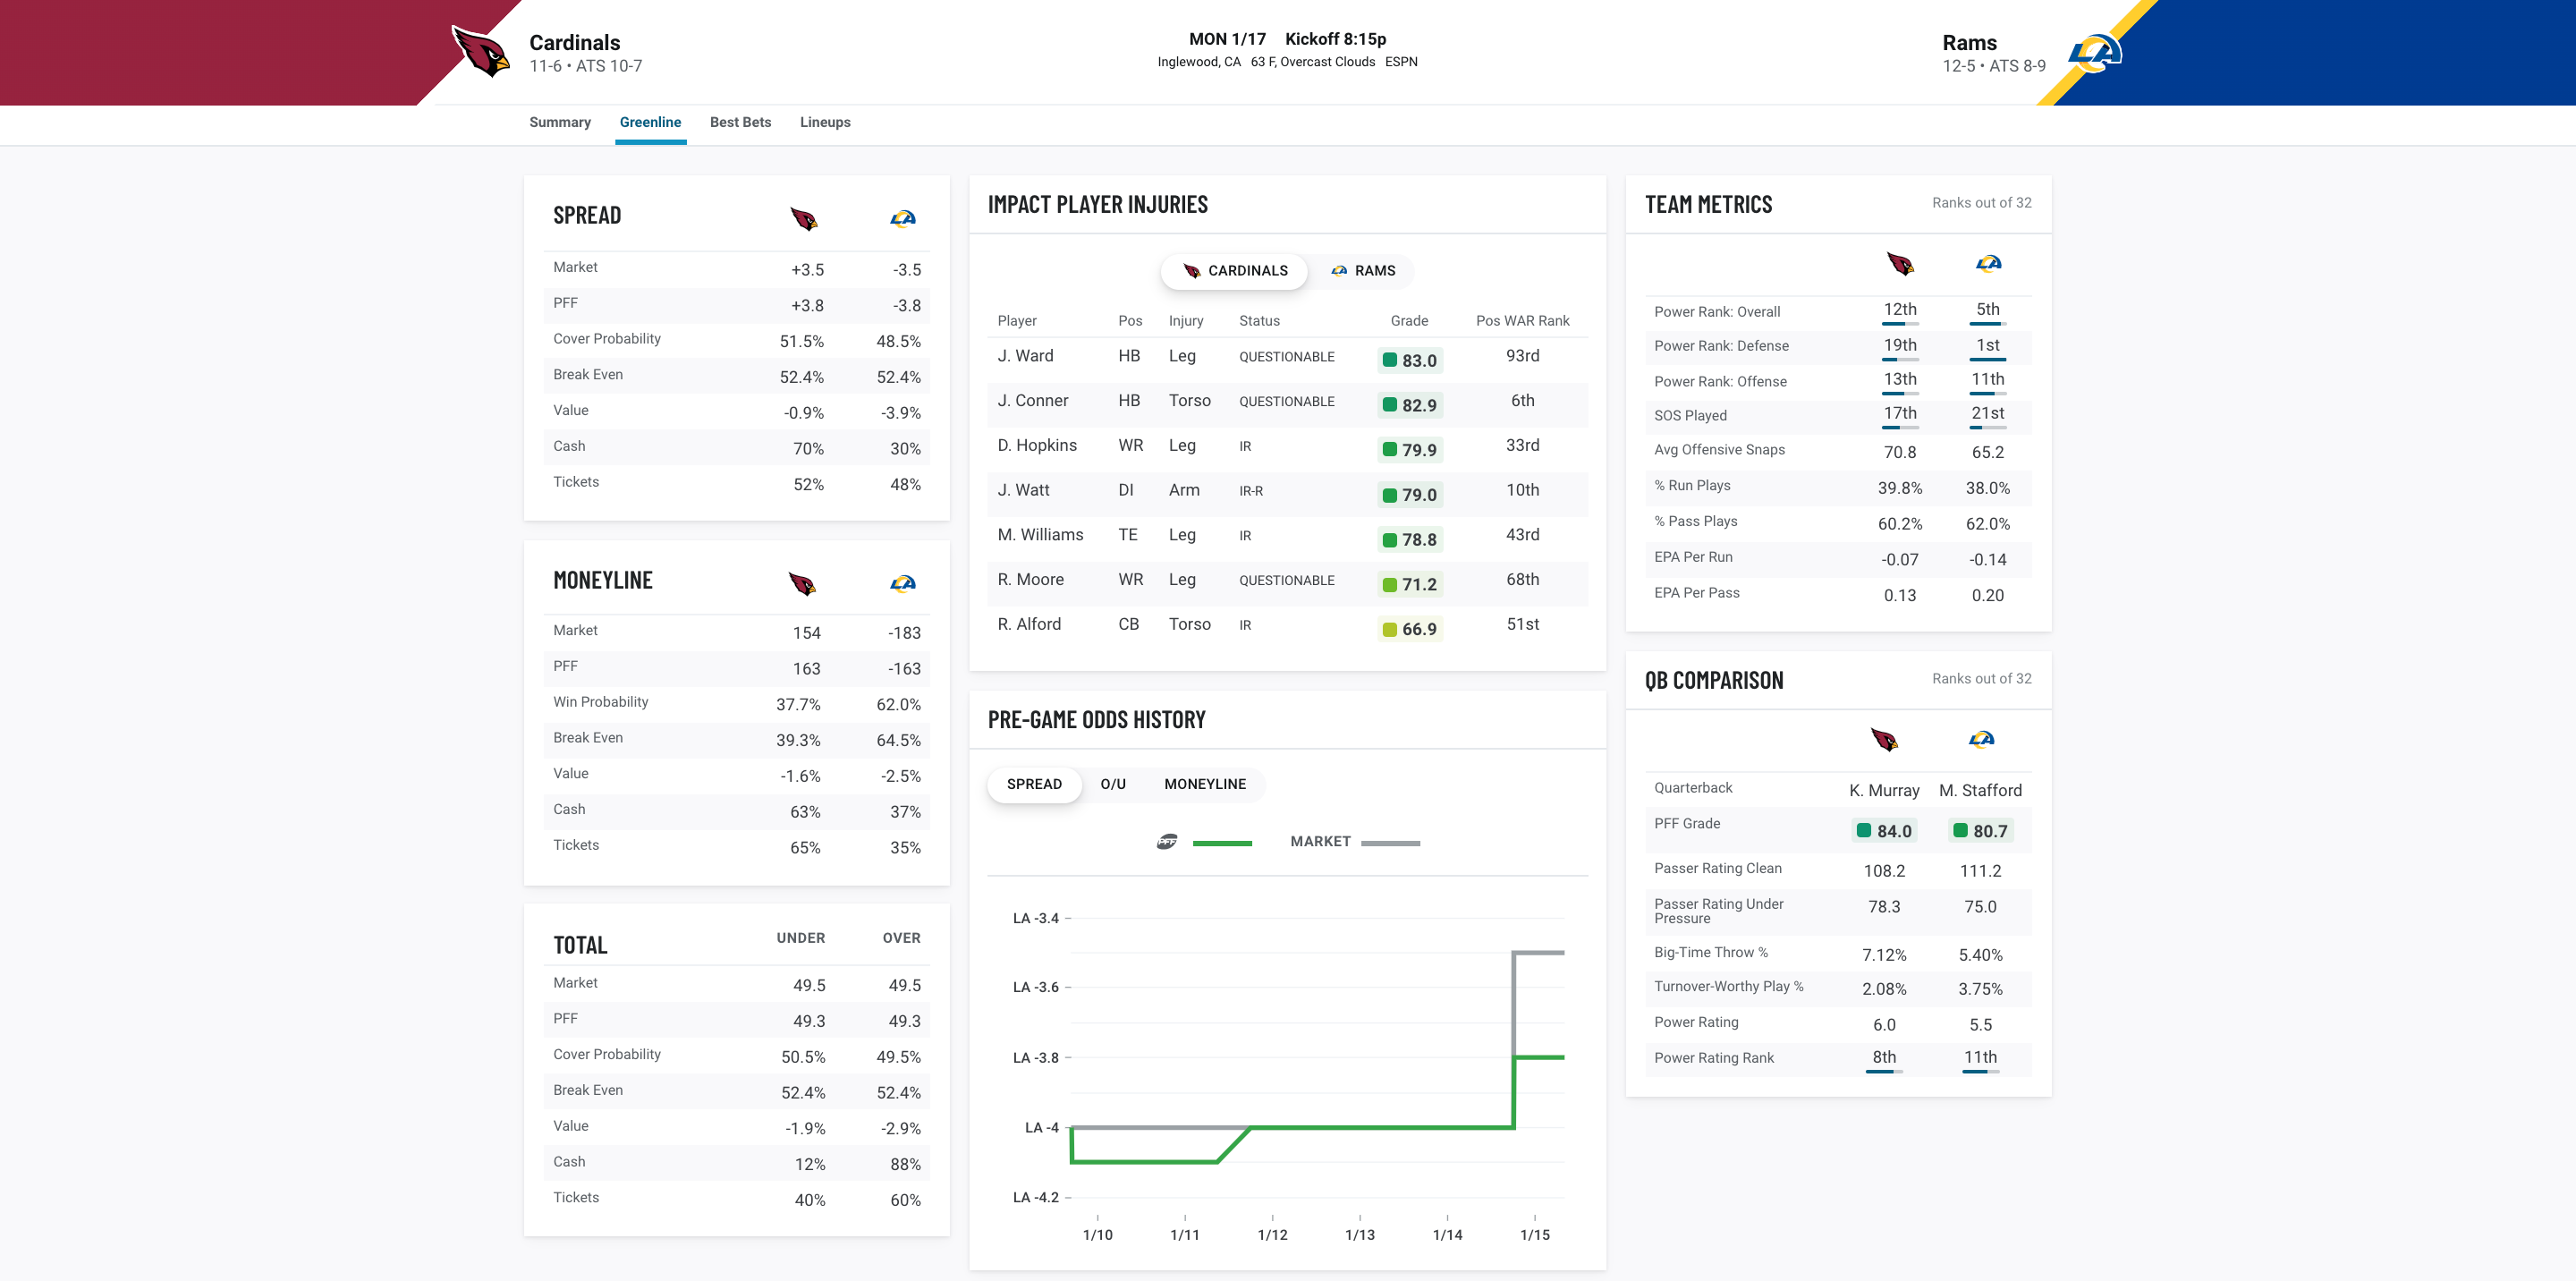This screenshot has width=2576, height=1281.
Task: Click the Rams team logo icon
Action: [x=2103, y=51]
